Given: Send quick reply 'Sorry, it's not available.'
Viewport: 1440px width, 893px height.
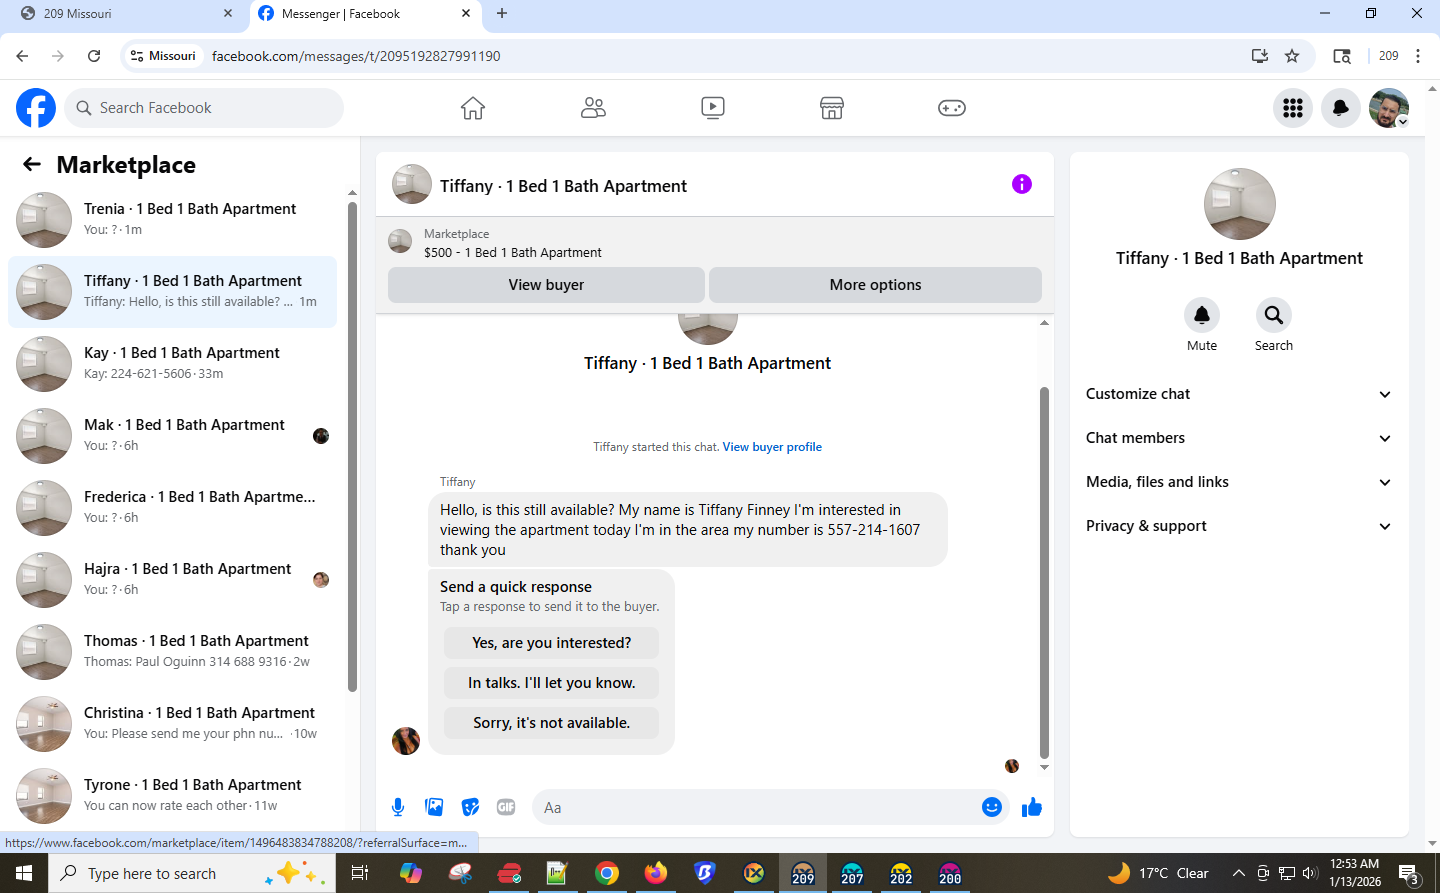Looking at the screenshot, I should (551, 723).
